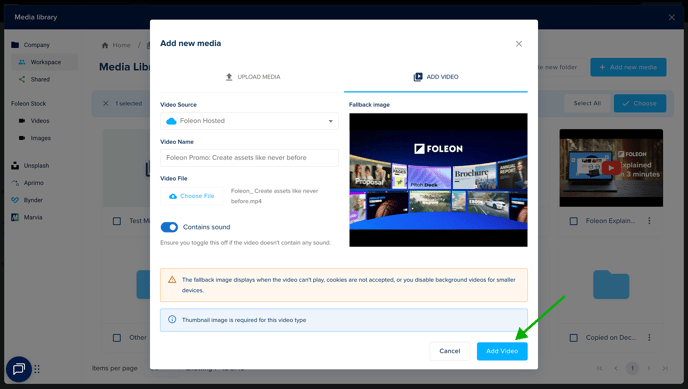Click the Foleon Hosted cloud icon

(171, 121)
